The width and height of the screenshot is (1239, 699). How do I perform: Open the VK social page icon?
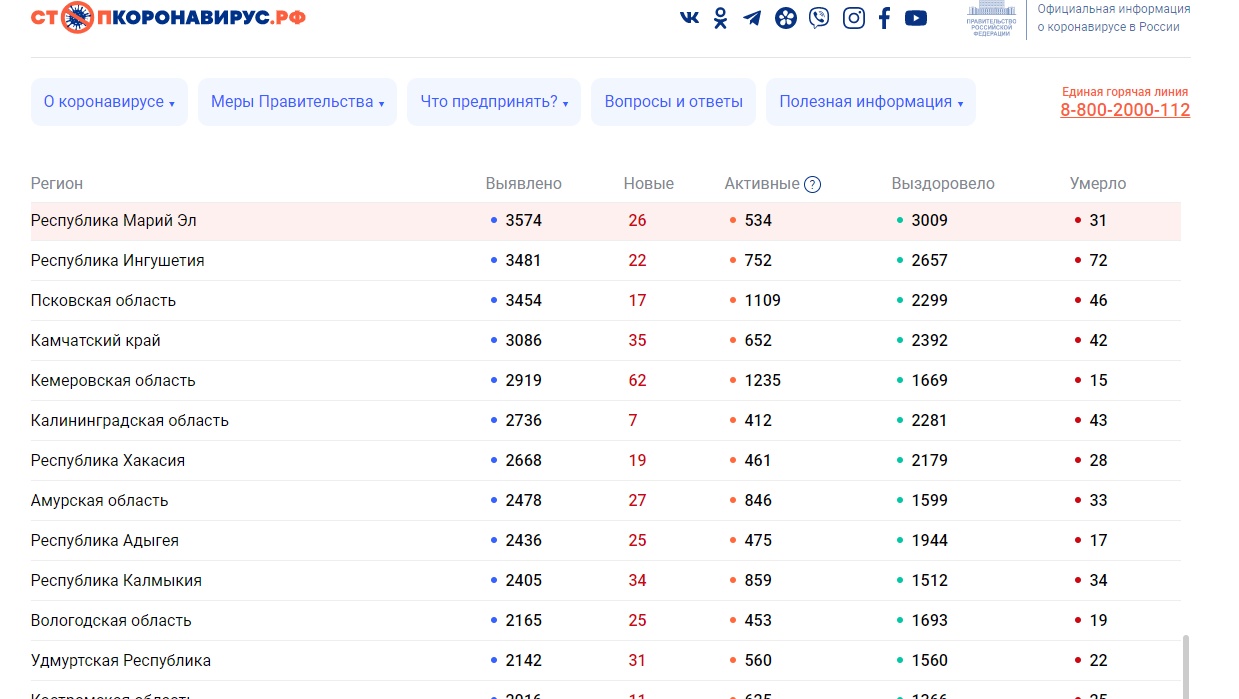(x=690, y=18)
